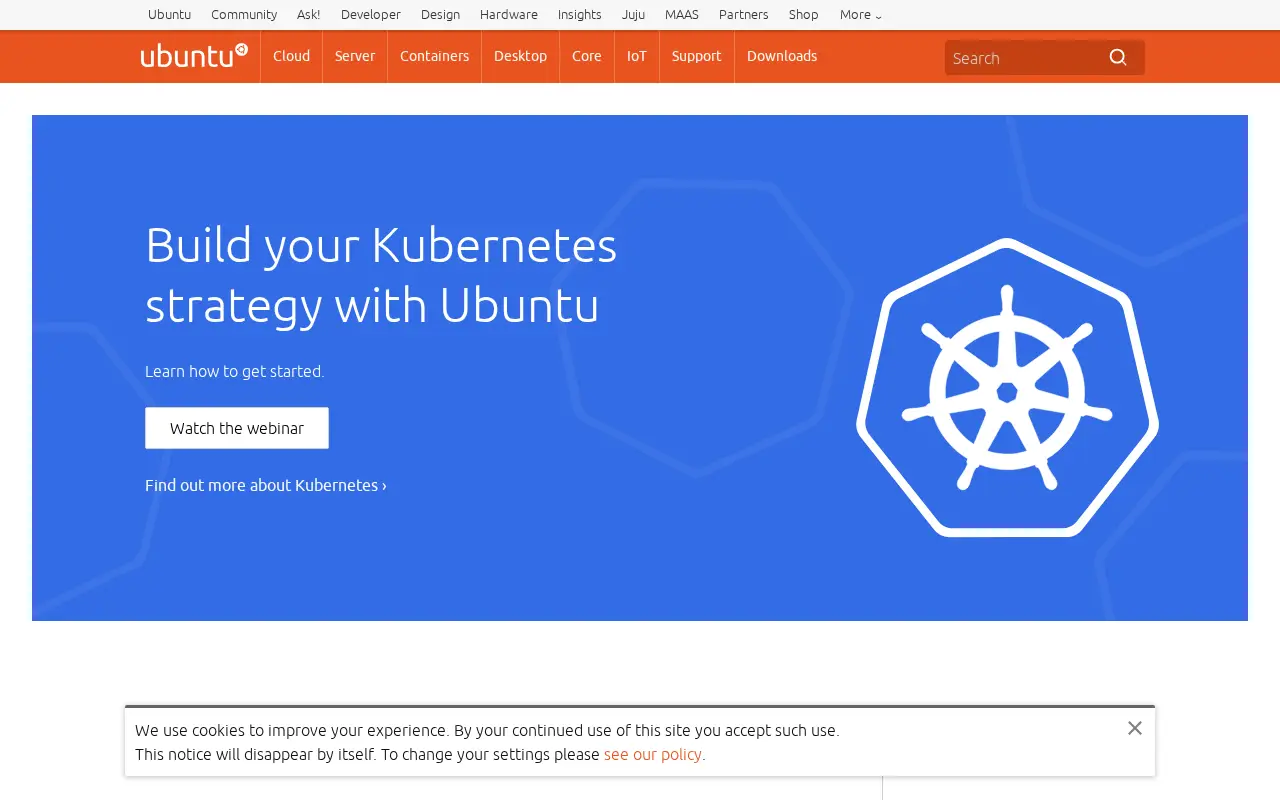Click the Kubernetes wheel logo
The image size is (1280, 800).
point(1007,388)
